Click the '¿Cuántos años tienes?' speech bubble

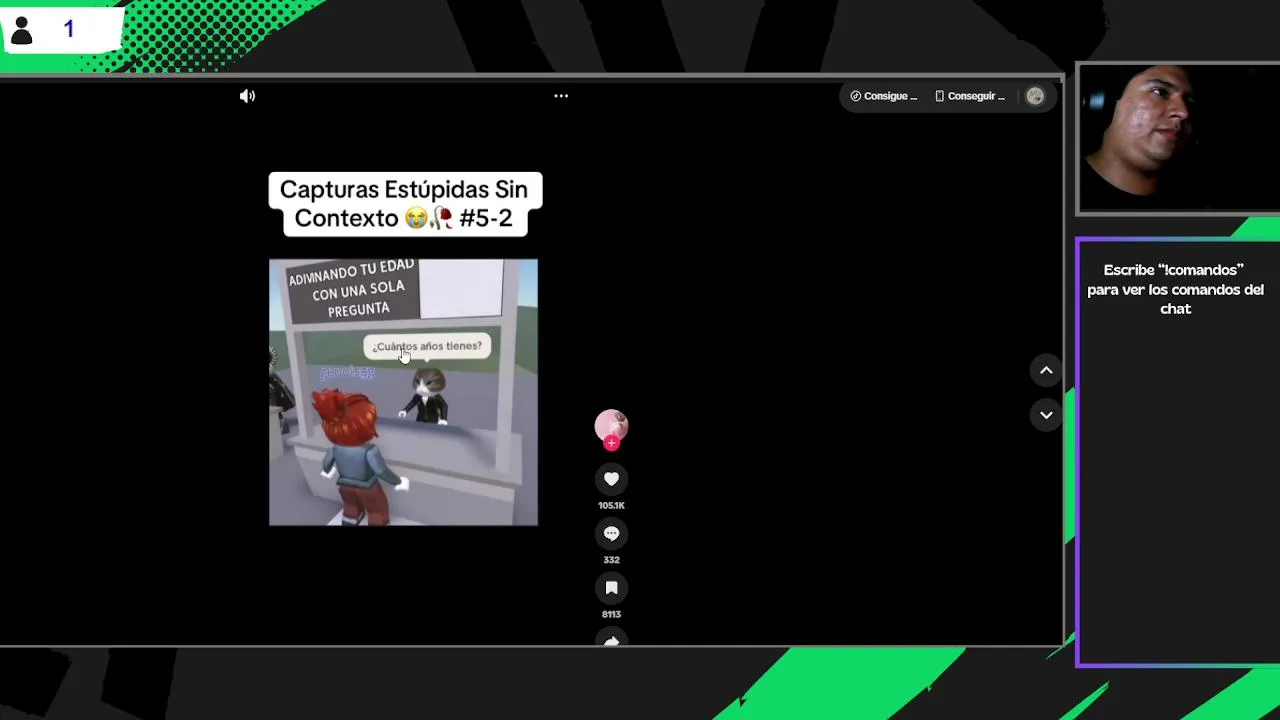click(427, 346)
